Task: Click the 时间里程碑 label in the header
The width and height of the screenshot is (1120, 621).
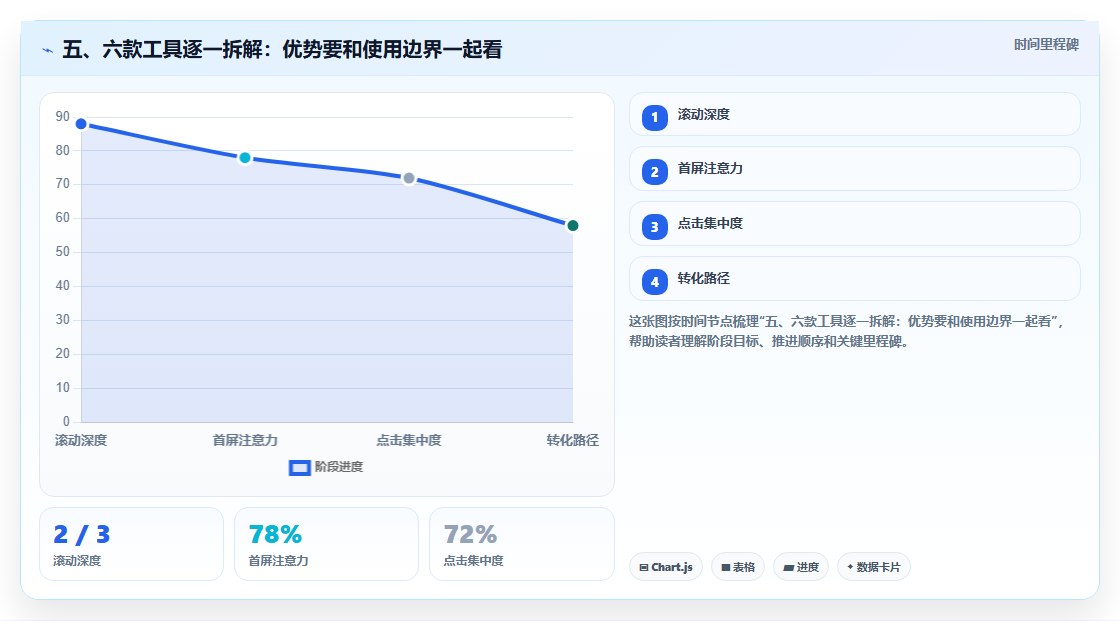Action: (x=1046, y=44)
